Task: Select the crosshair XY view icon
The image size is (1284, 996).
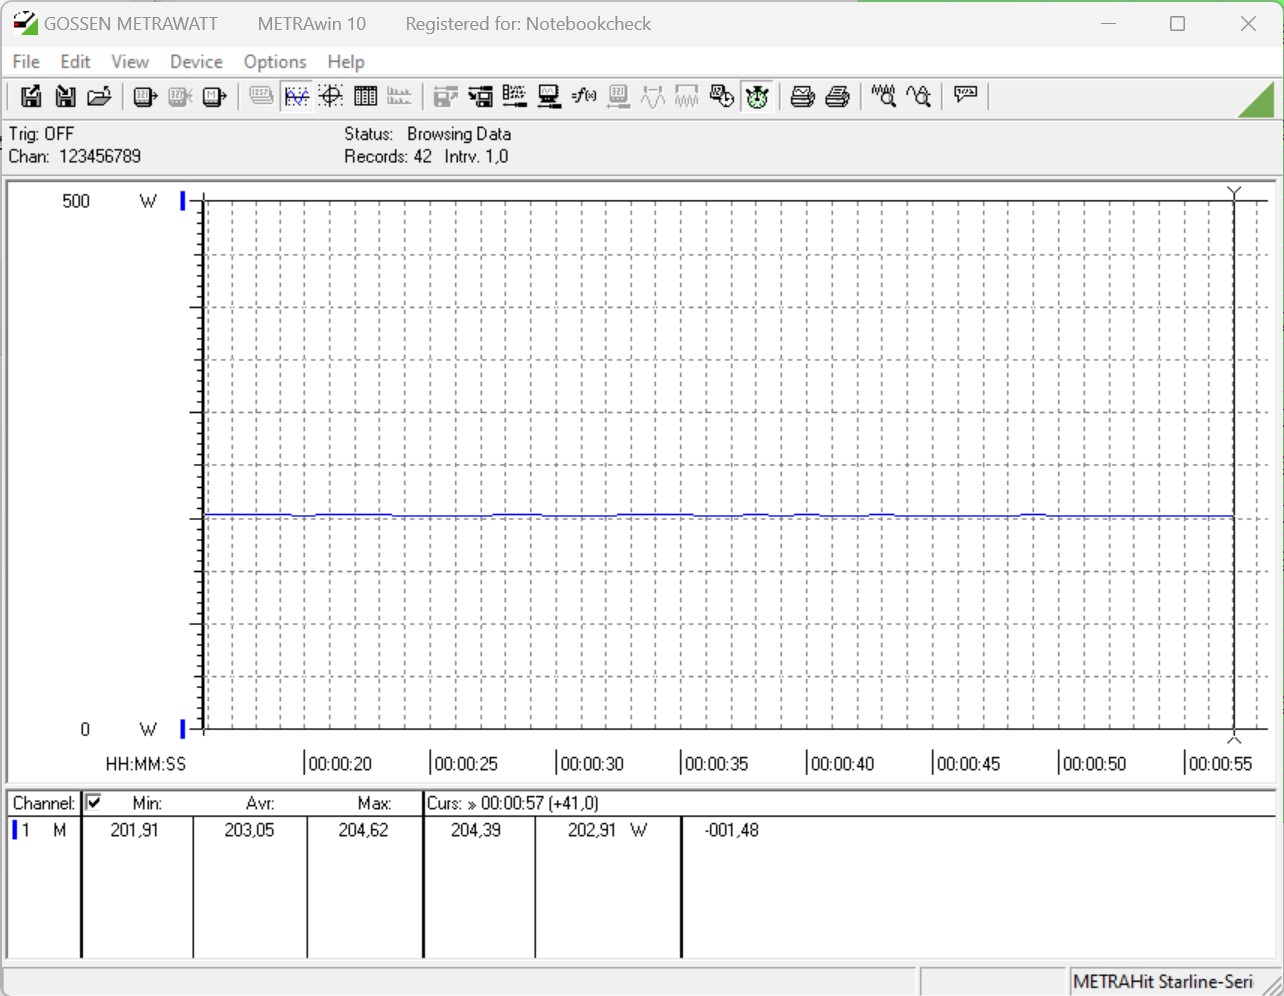Action: (331, 96)
